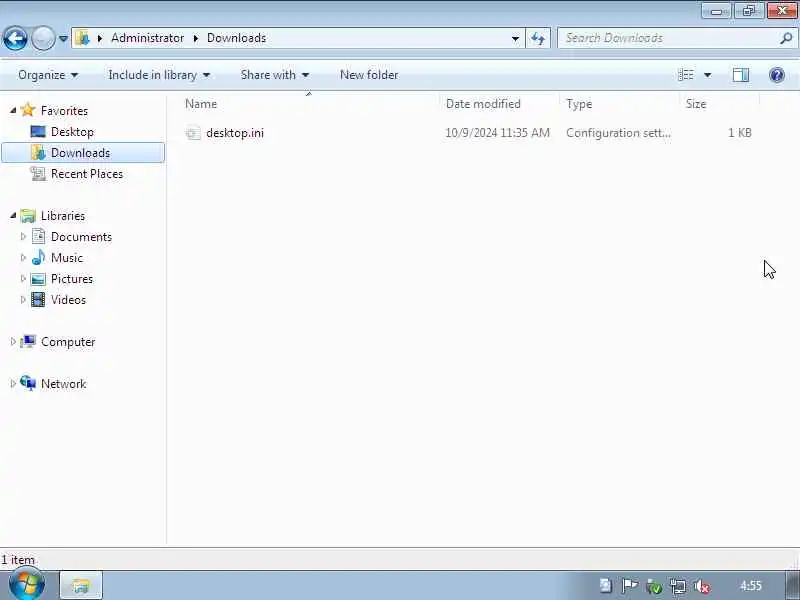Image resolution: width=800 pixels, height=600 pixels.
Task: Sort by the Name column header
Action: pyautogui.click(x=201, y=104)
